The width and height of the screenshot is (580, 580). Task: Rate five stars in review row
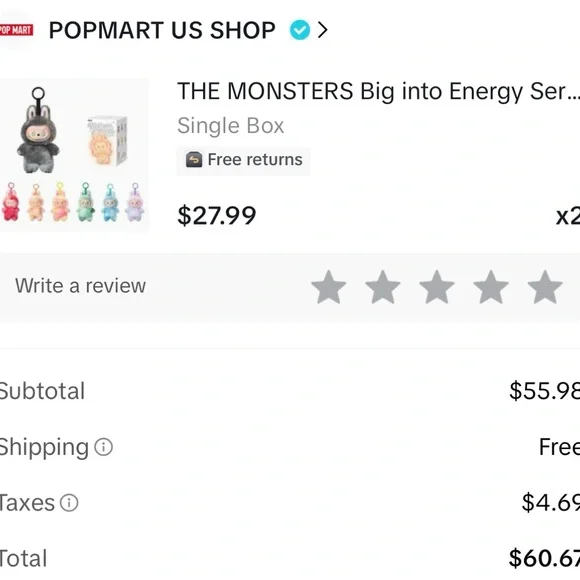(x=545, y=287)
